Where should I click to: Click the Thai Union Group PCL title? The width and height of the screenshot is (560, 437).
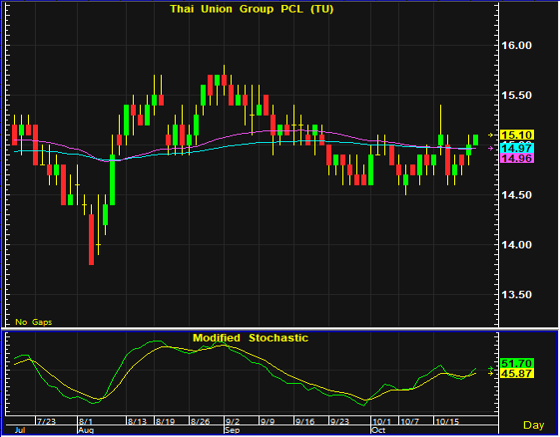[252, 9]
